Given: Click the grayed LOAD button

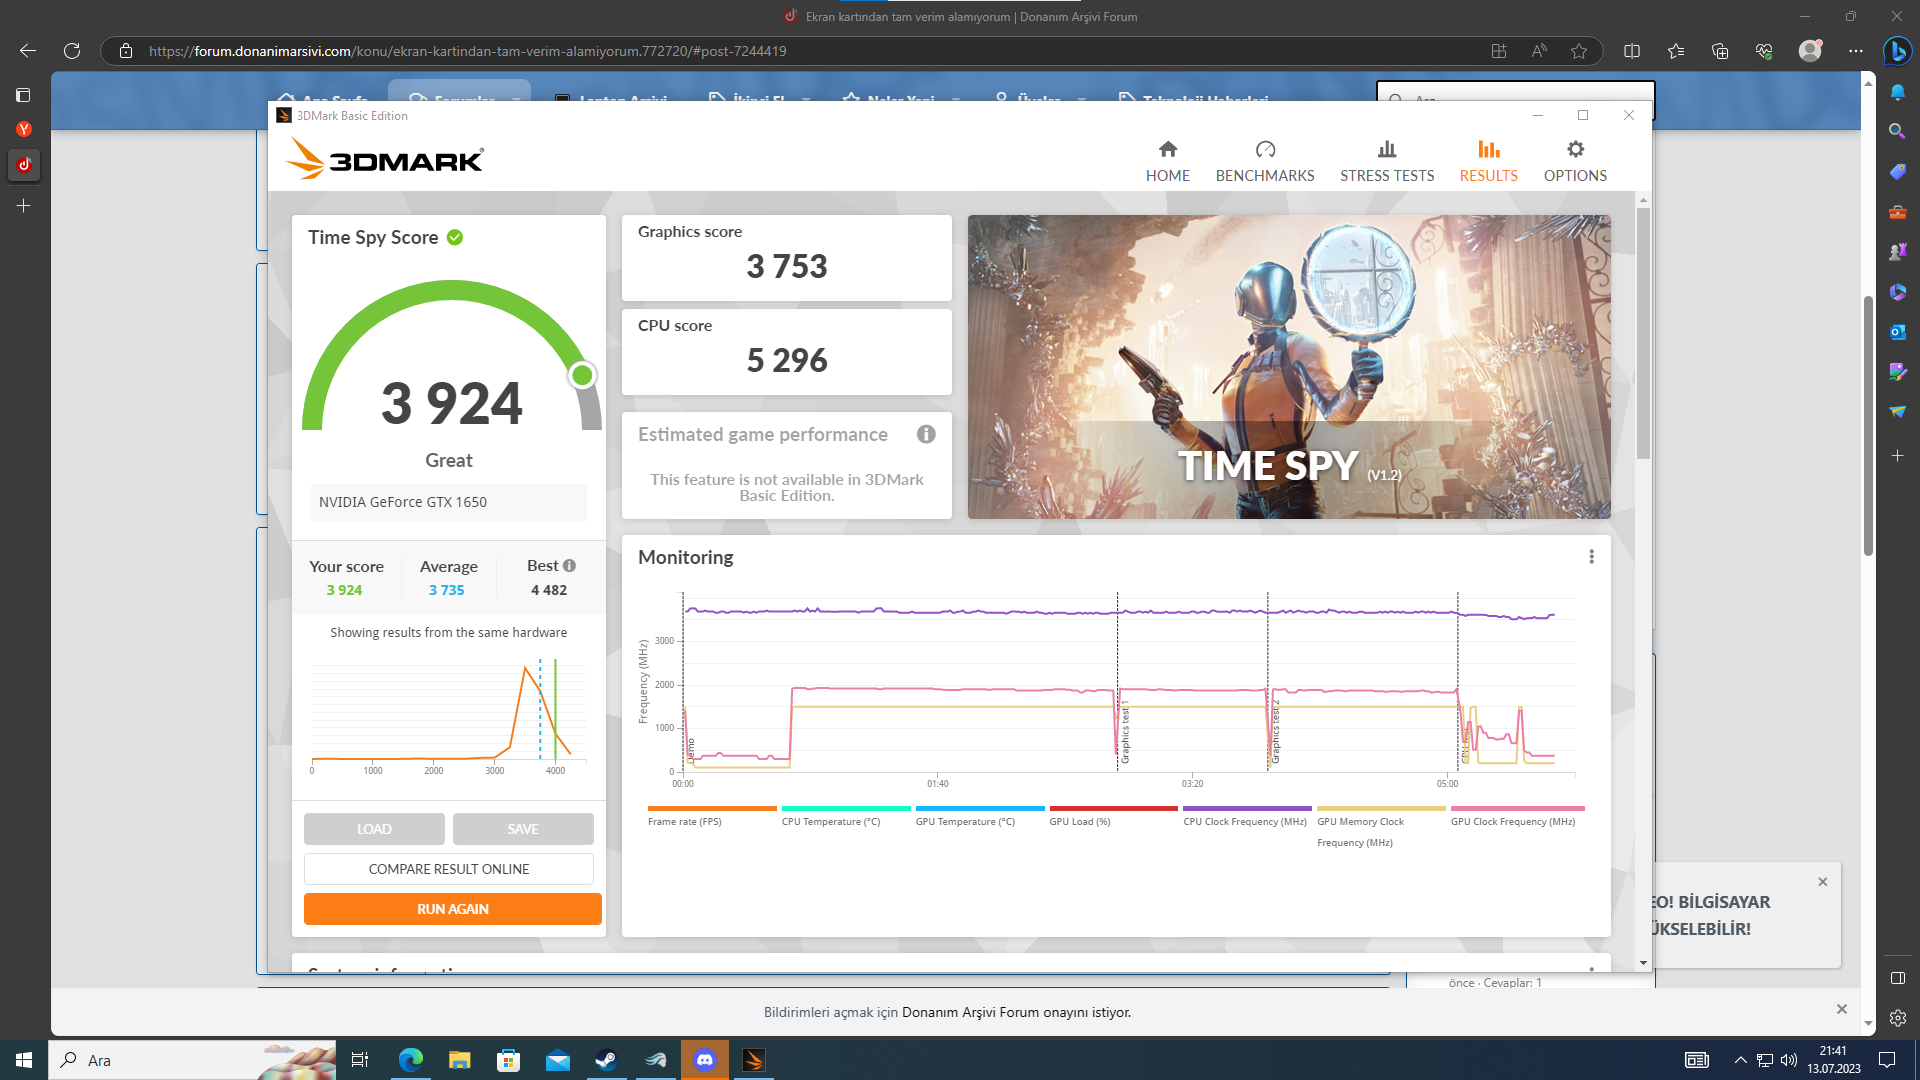Looking at the screenshot, I should [374, 829].
